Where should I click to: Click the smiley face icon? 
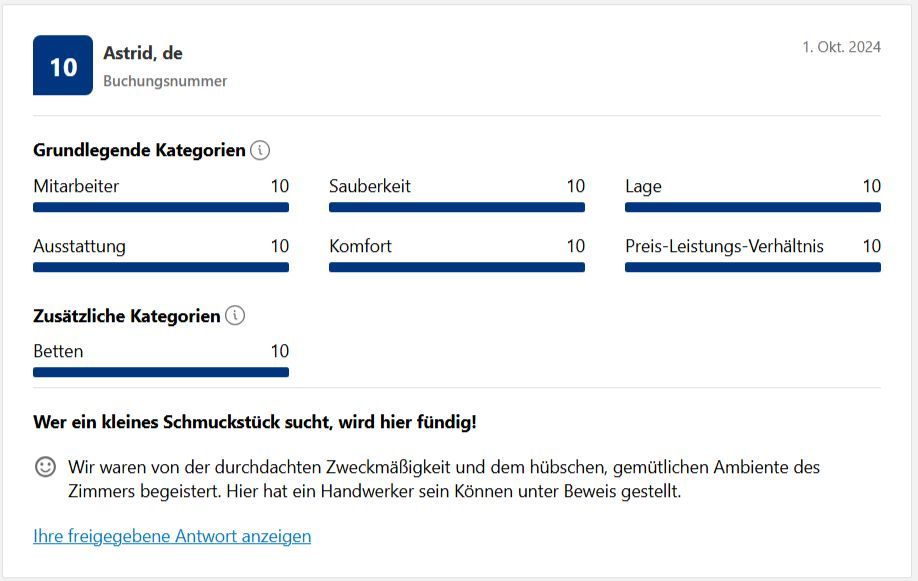[46, 467]
